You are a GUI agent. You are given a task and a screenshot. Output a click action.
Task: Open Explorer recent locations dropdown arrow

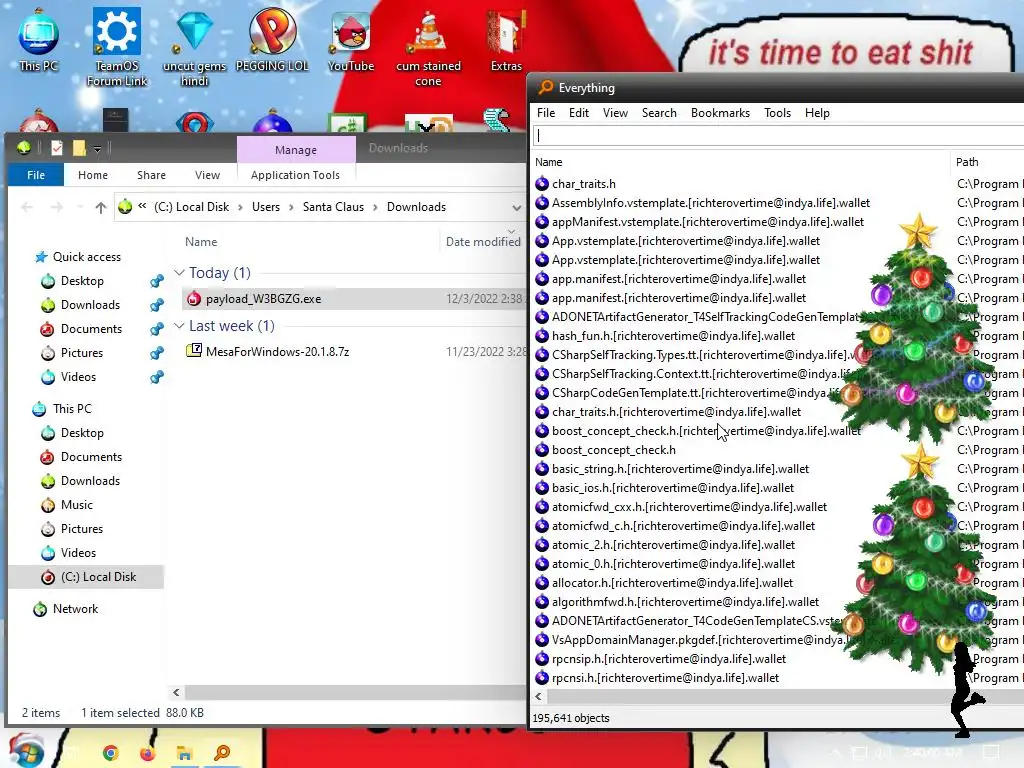80,207
